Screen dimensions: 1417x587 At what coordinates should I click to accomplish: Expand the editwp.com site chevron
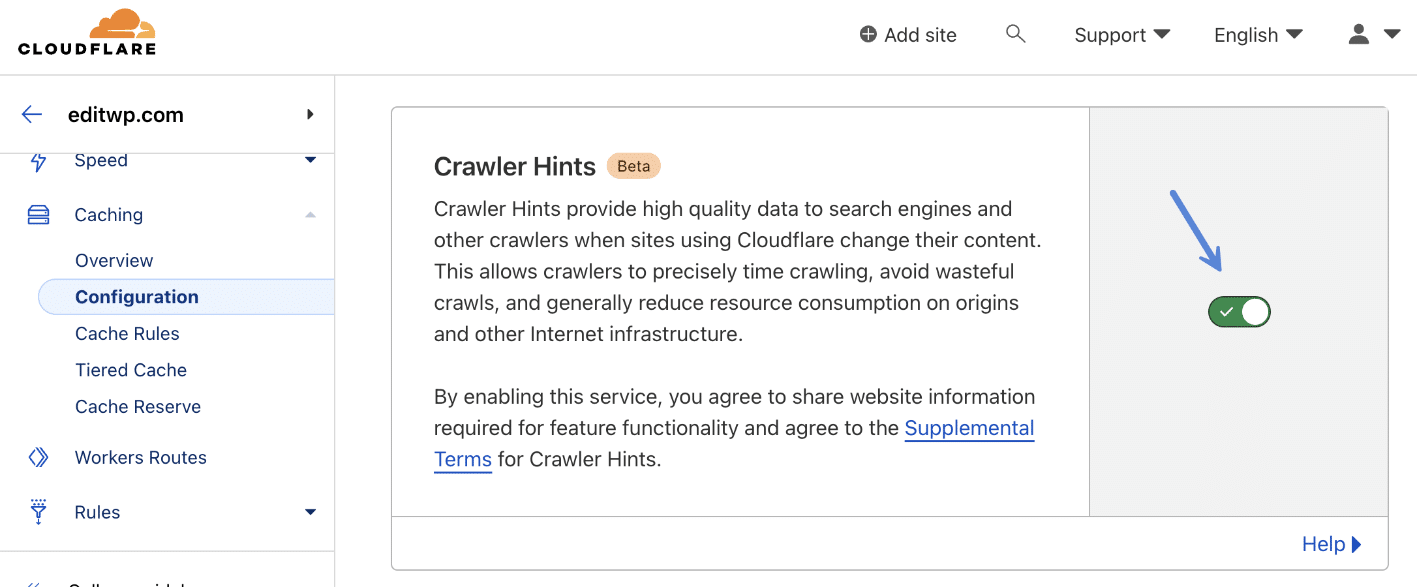(310, 114)
